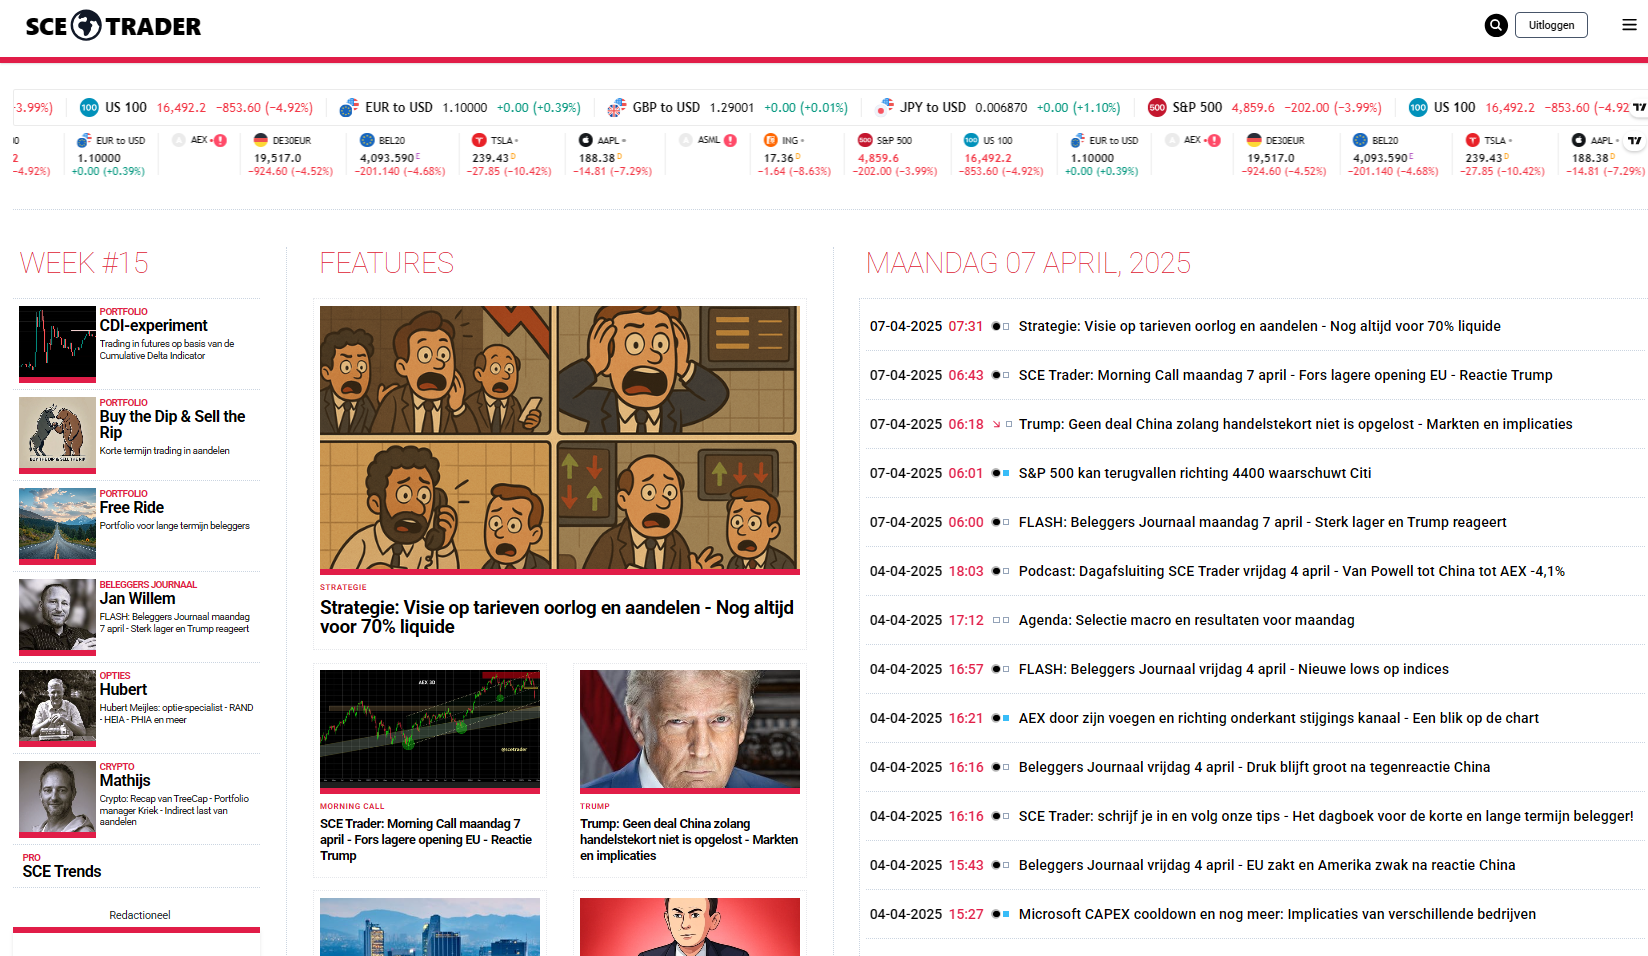Open the Free Ride road thumbnail
The image size is (1648, 956).
(57, 525)
